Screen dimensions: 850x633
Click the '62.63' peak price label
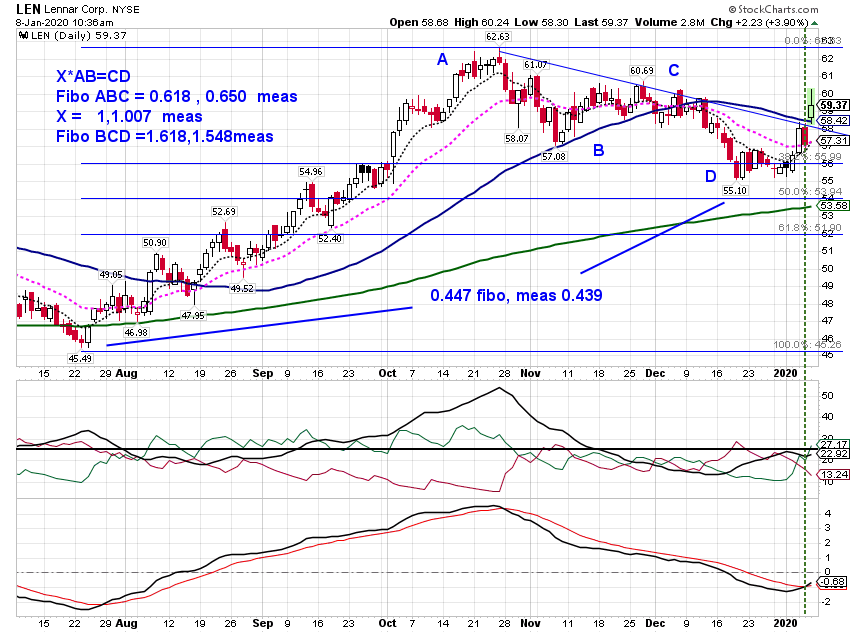(x=498, y=37)
